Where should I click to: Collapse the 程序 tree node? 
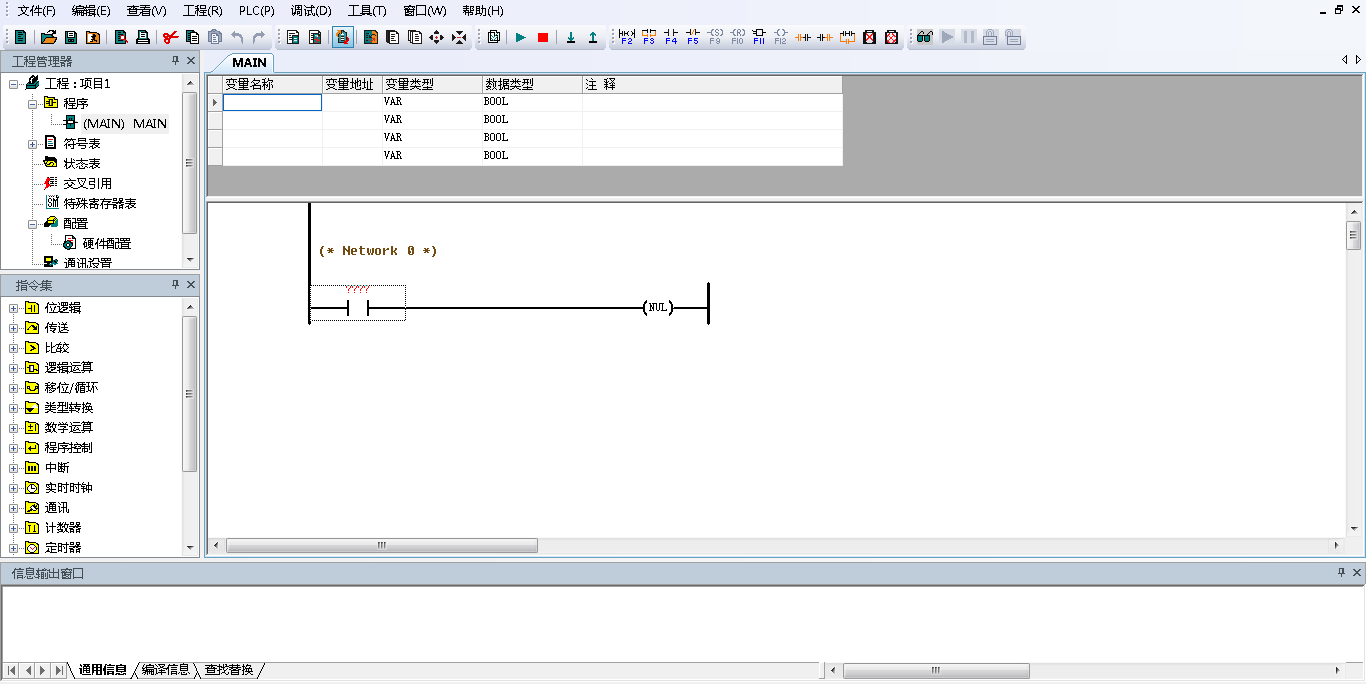click(33, 103)
